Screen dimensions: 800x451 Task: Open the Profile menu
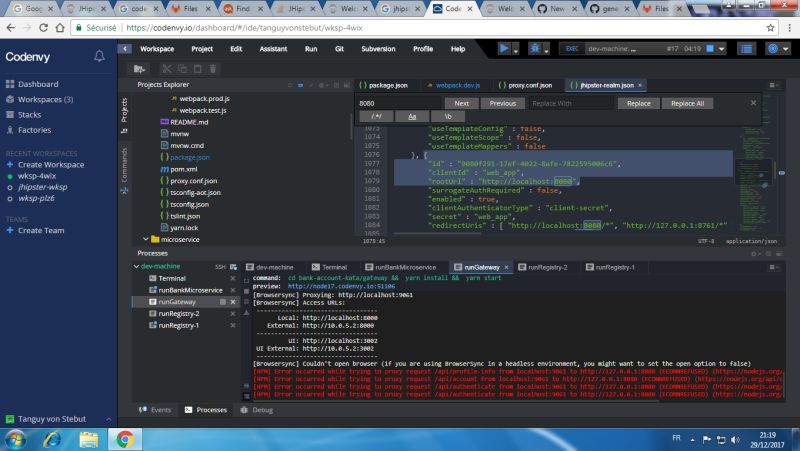click(423, 49)
